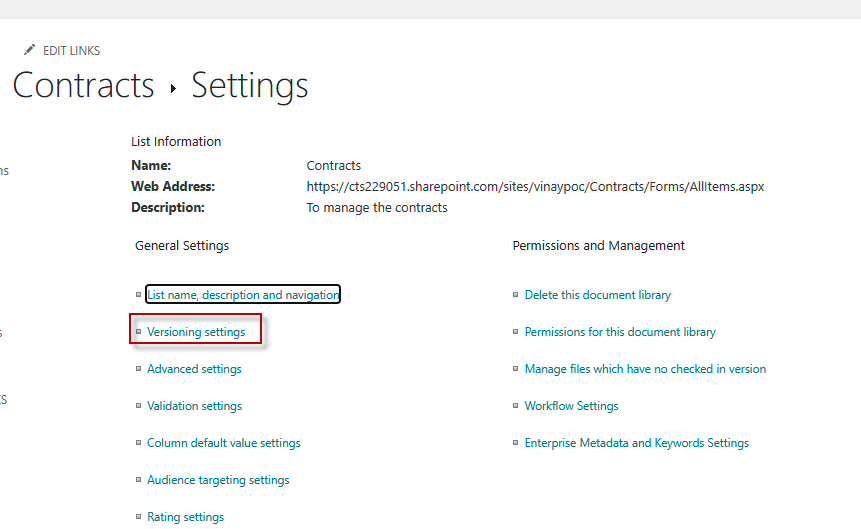Open Rating settings
The height and width of the screenshot is (529, 861).
tap(185, 517)
